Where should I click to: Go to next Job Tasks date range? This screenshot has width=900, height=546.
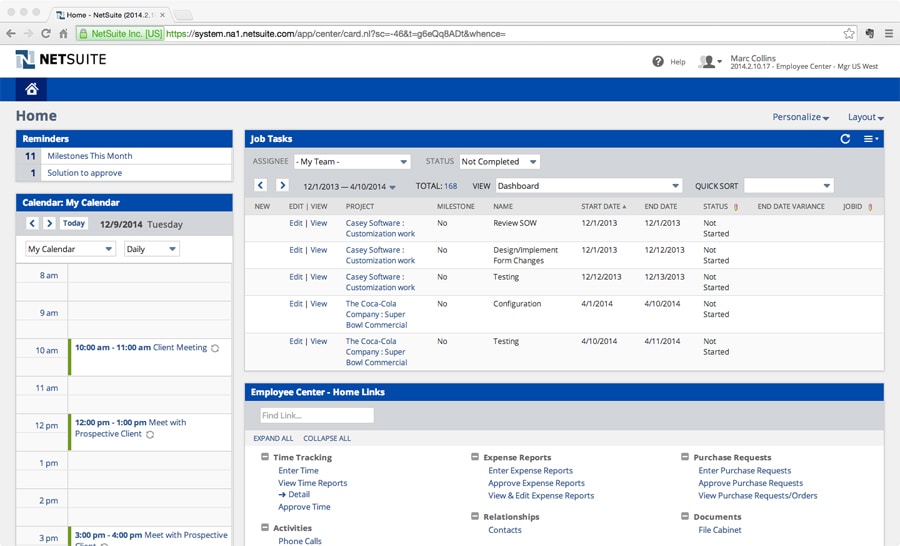pyautogui.click(x=282, y=185)
